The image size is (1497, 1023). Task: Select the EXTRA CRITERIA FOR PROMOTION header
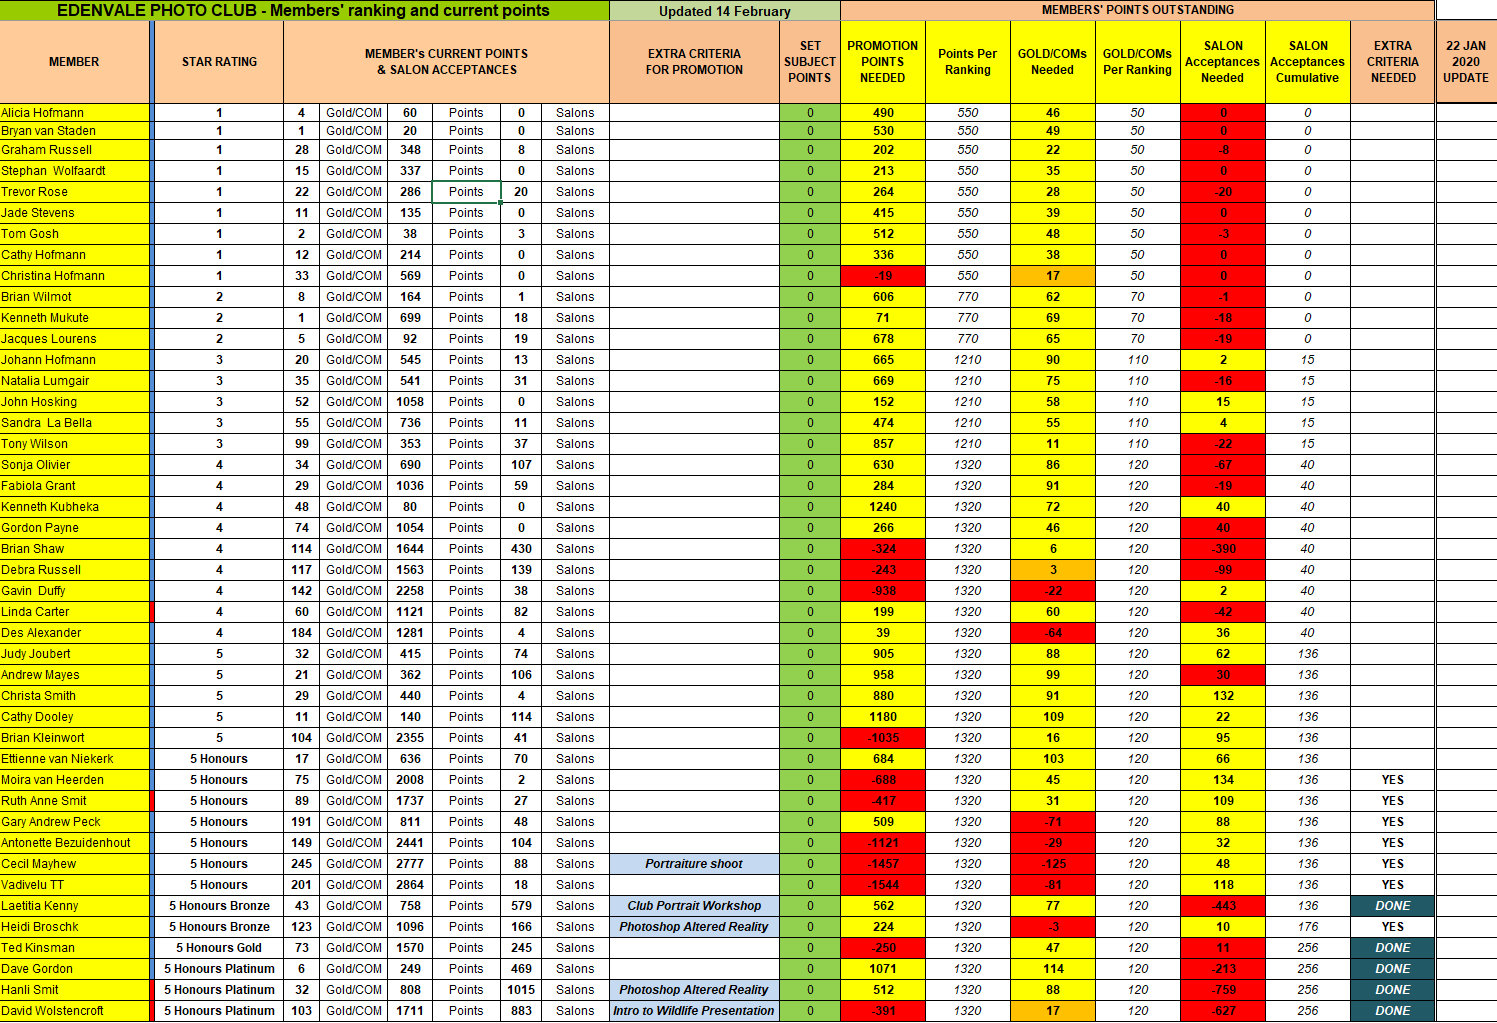click(x=694, y=62)
